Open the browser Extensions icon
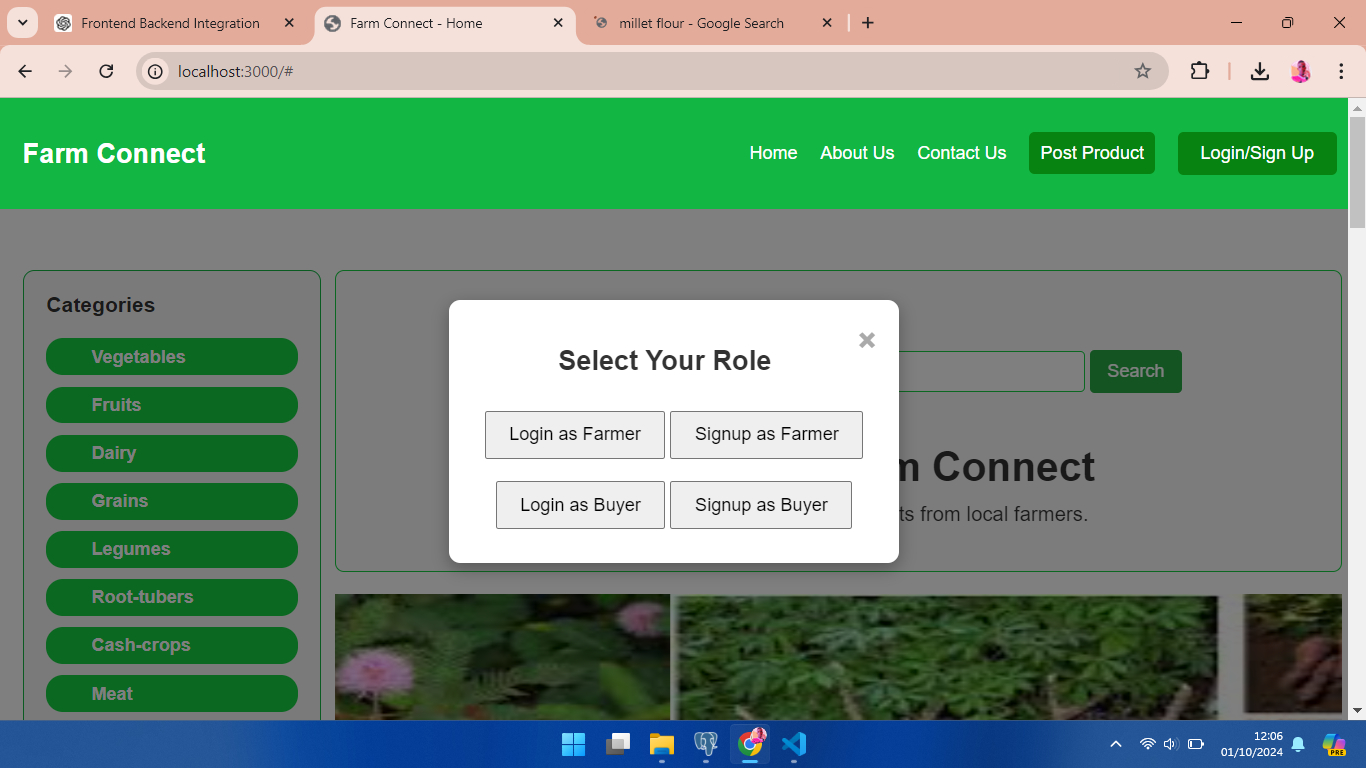The image size is (1366, 768). coord(1199,71)
